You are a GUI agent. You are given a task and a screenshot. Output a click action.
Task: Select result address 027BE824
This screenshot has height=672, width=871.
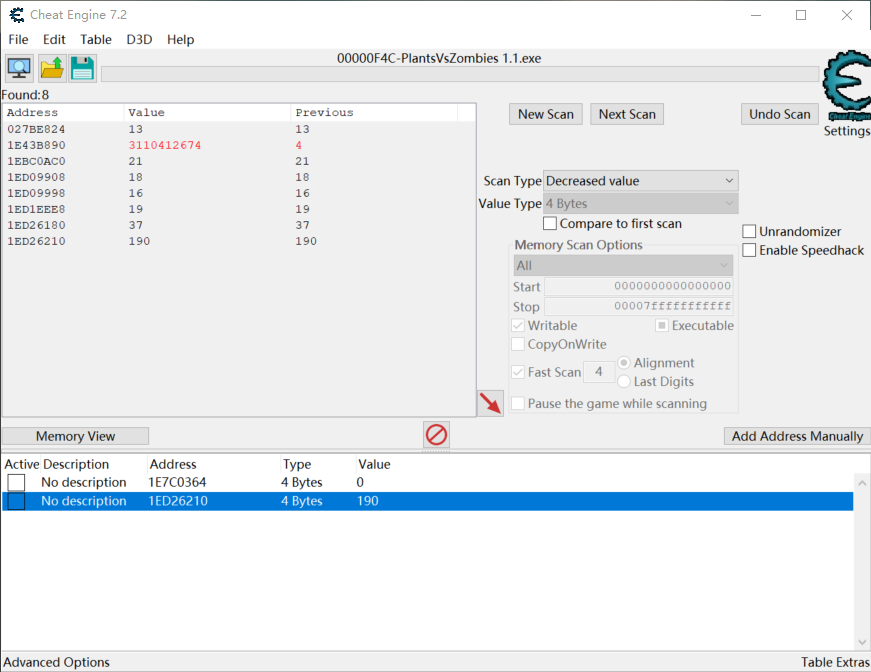coord(36,129)
